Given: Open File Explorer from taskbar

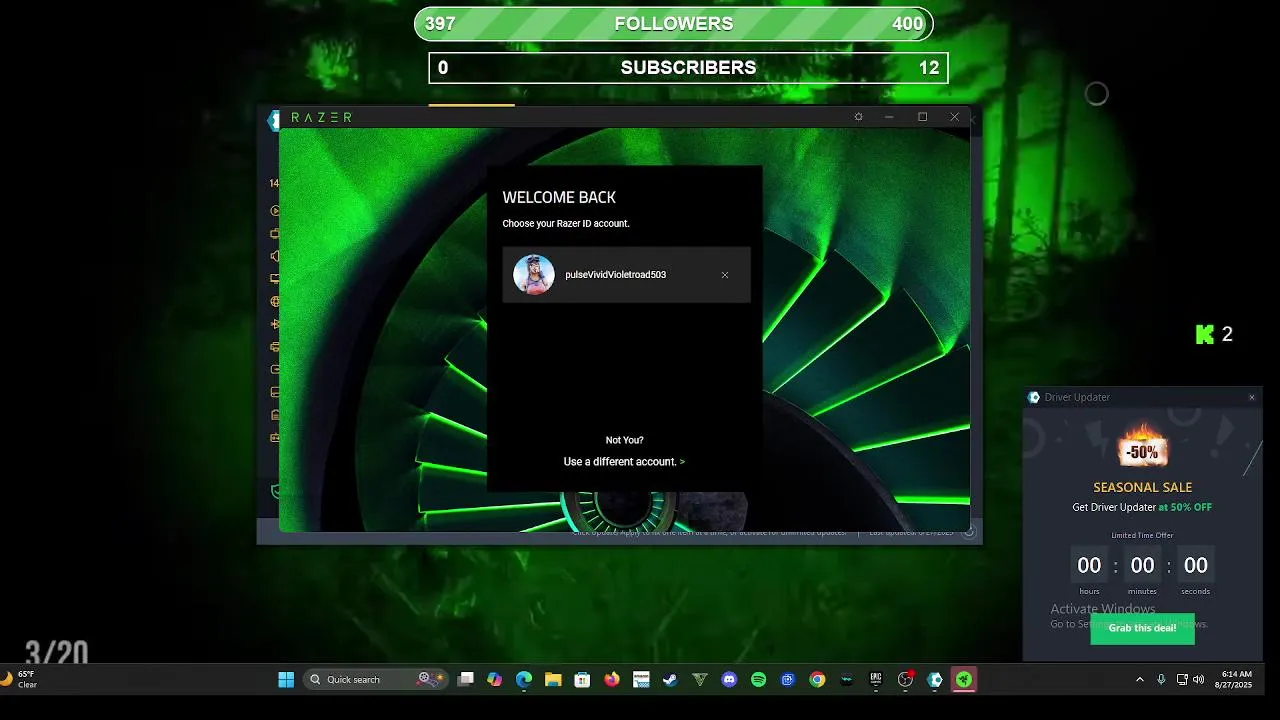Looking at the screenshot, I should pyautogui.click(x=553, y=680).
